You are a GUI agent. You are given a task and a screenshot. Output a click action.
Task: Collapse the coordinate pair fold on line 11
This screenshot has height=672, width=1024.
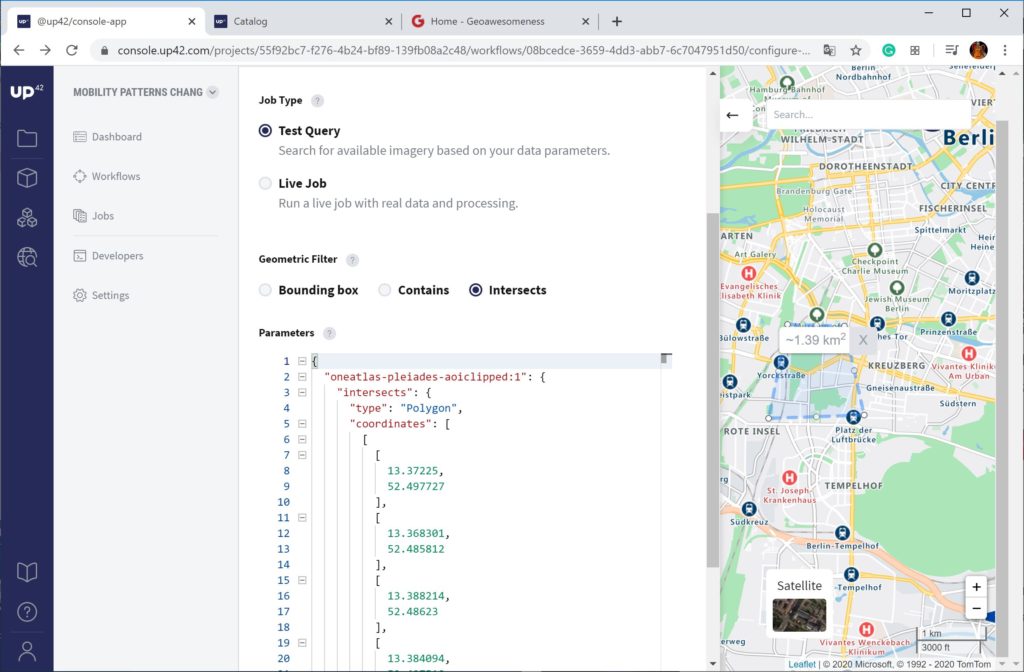point(302,517)
